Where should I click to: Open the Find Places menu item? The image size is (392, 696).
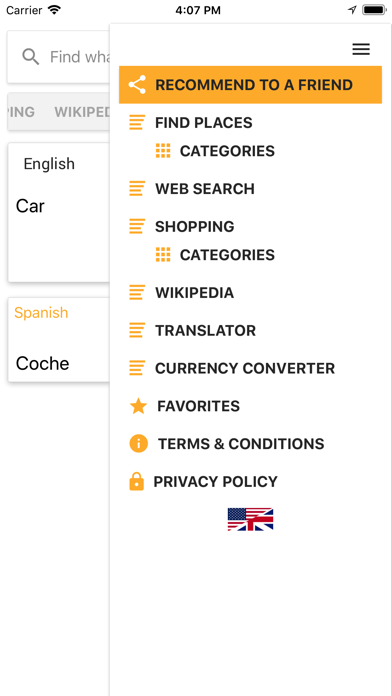[x=203, y=123]
